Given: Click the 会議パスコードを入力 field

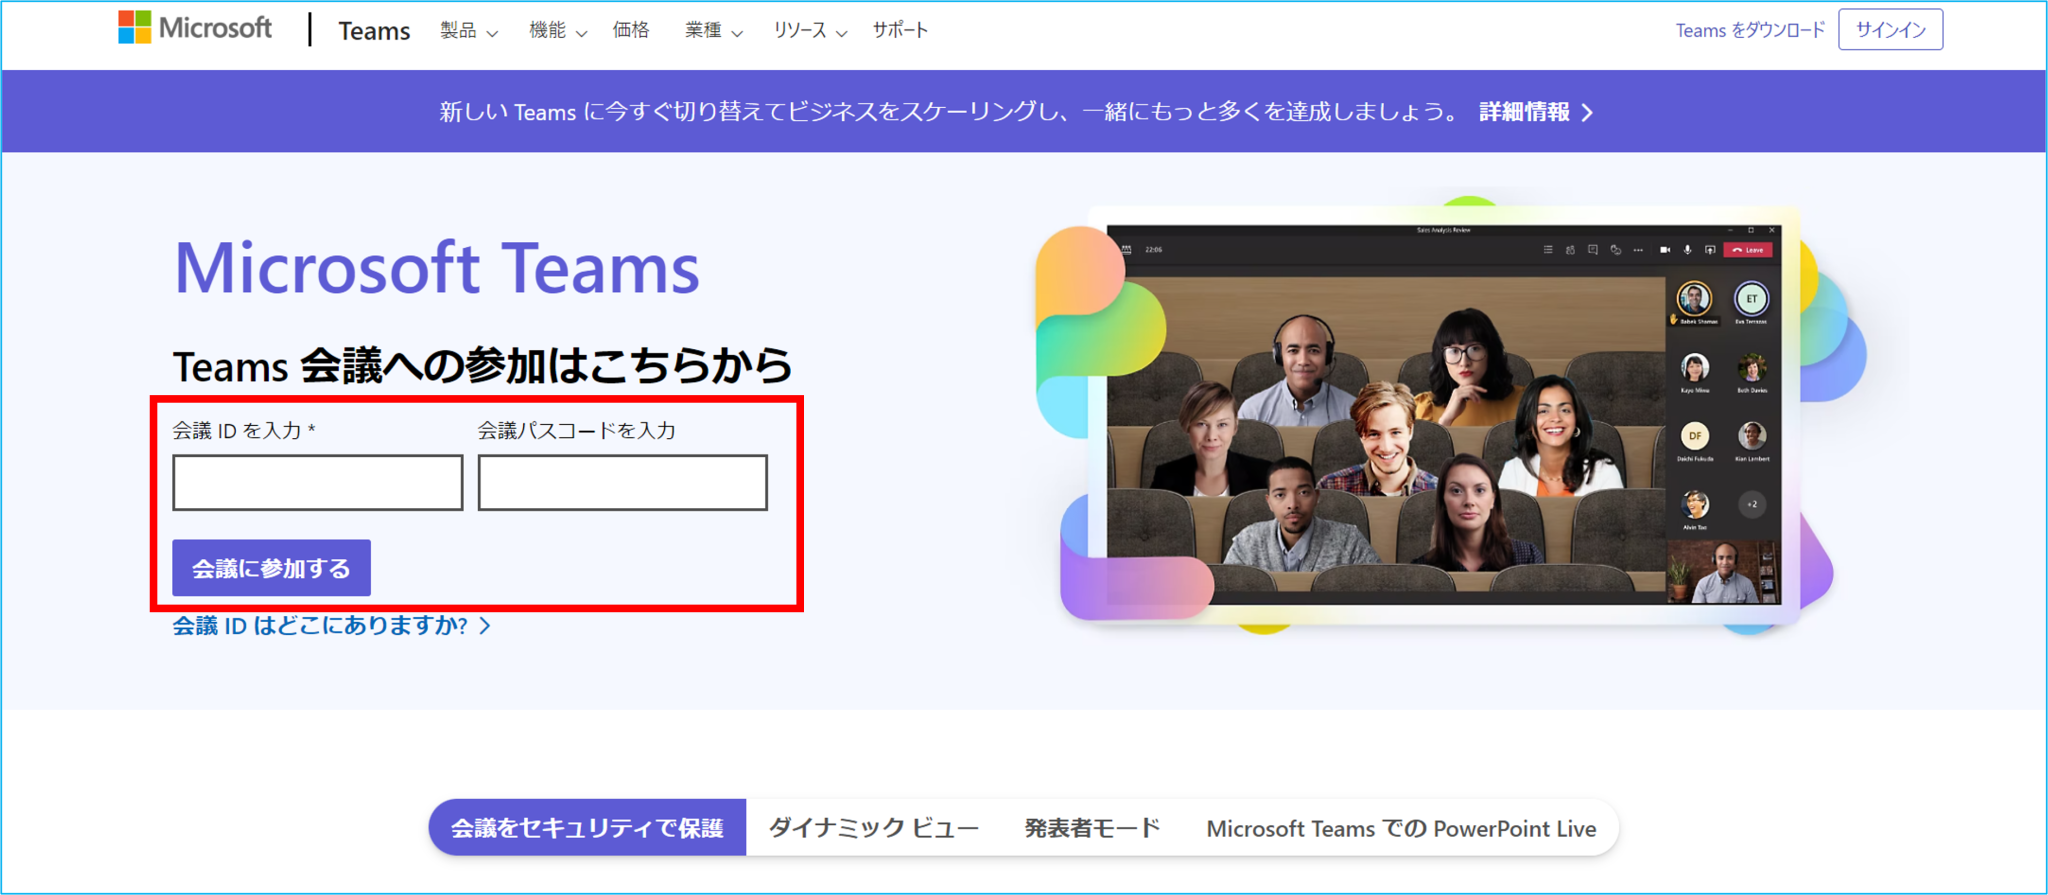Looking at the screenshot, I should (623, 483).
